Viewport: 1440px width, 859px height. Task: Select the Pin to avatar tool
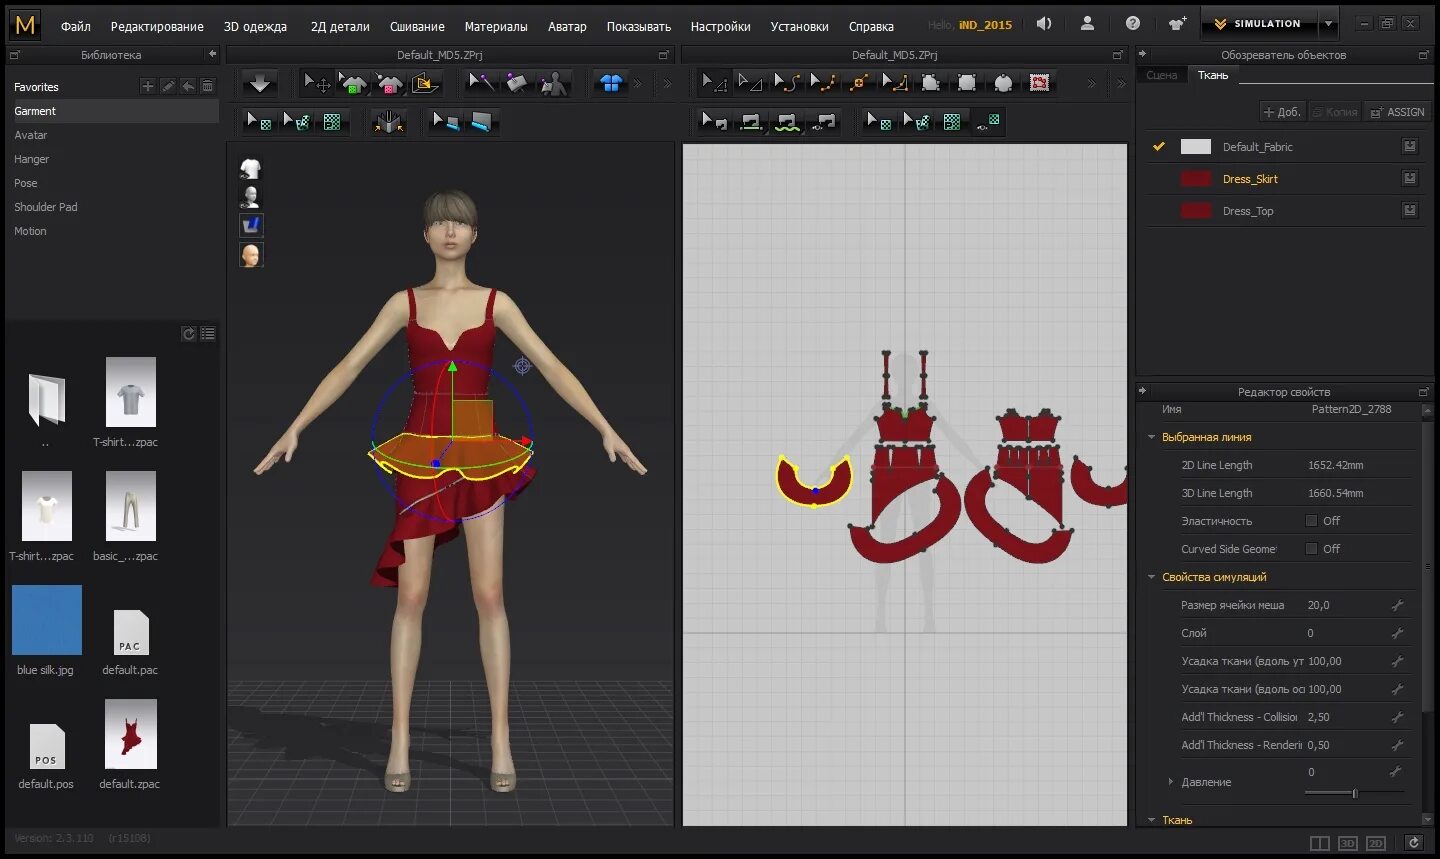coord(553,83)
